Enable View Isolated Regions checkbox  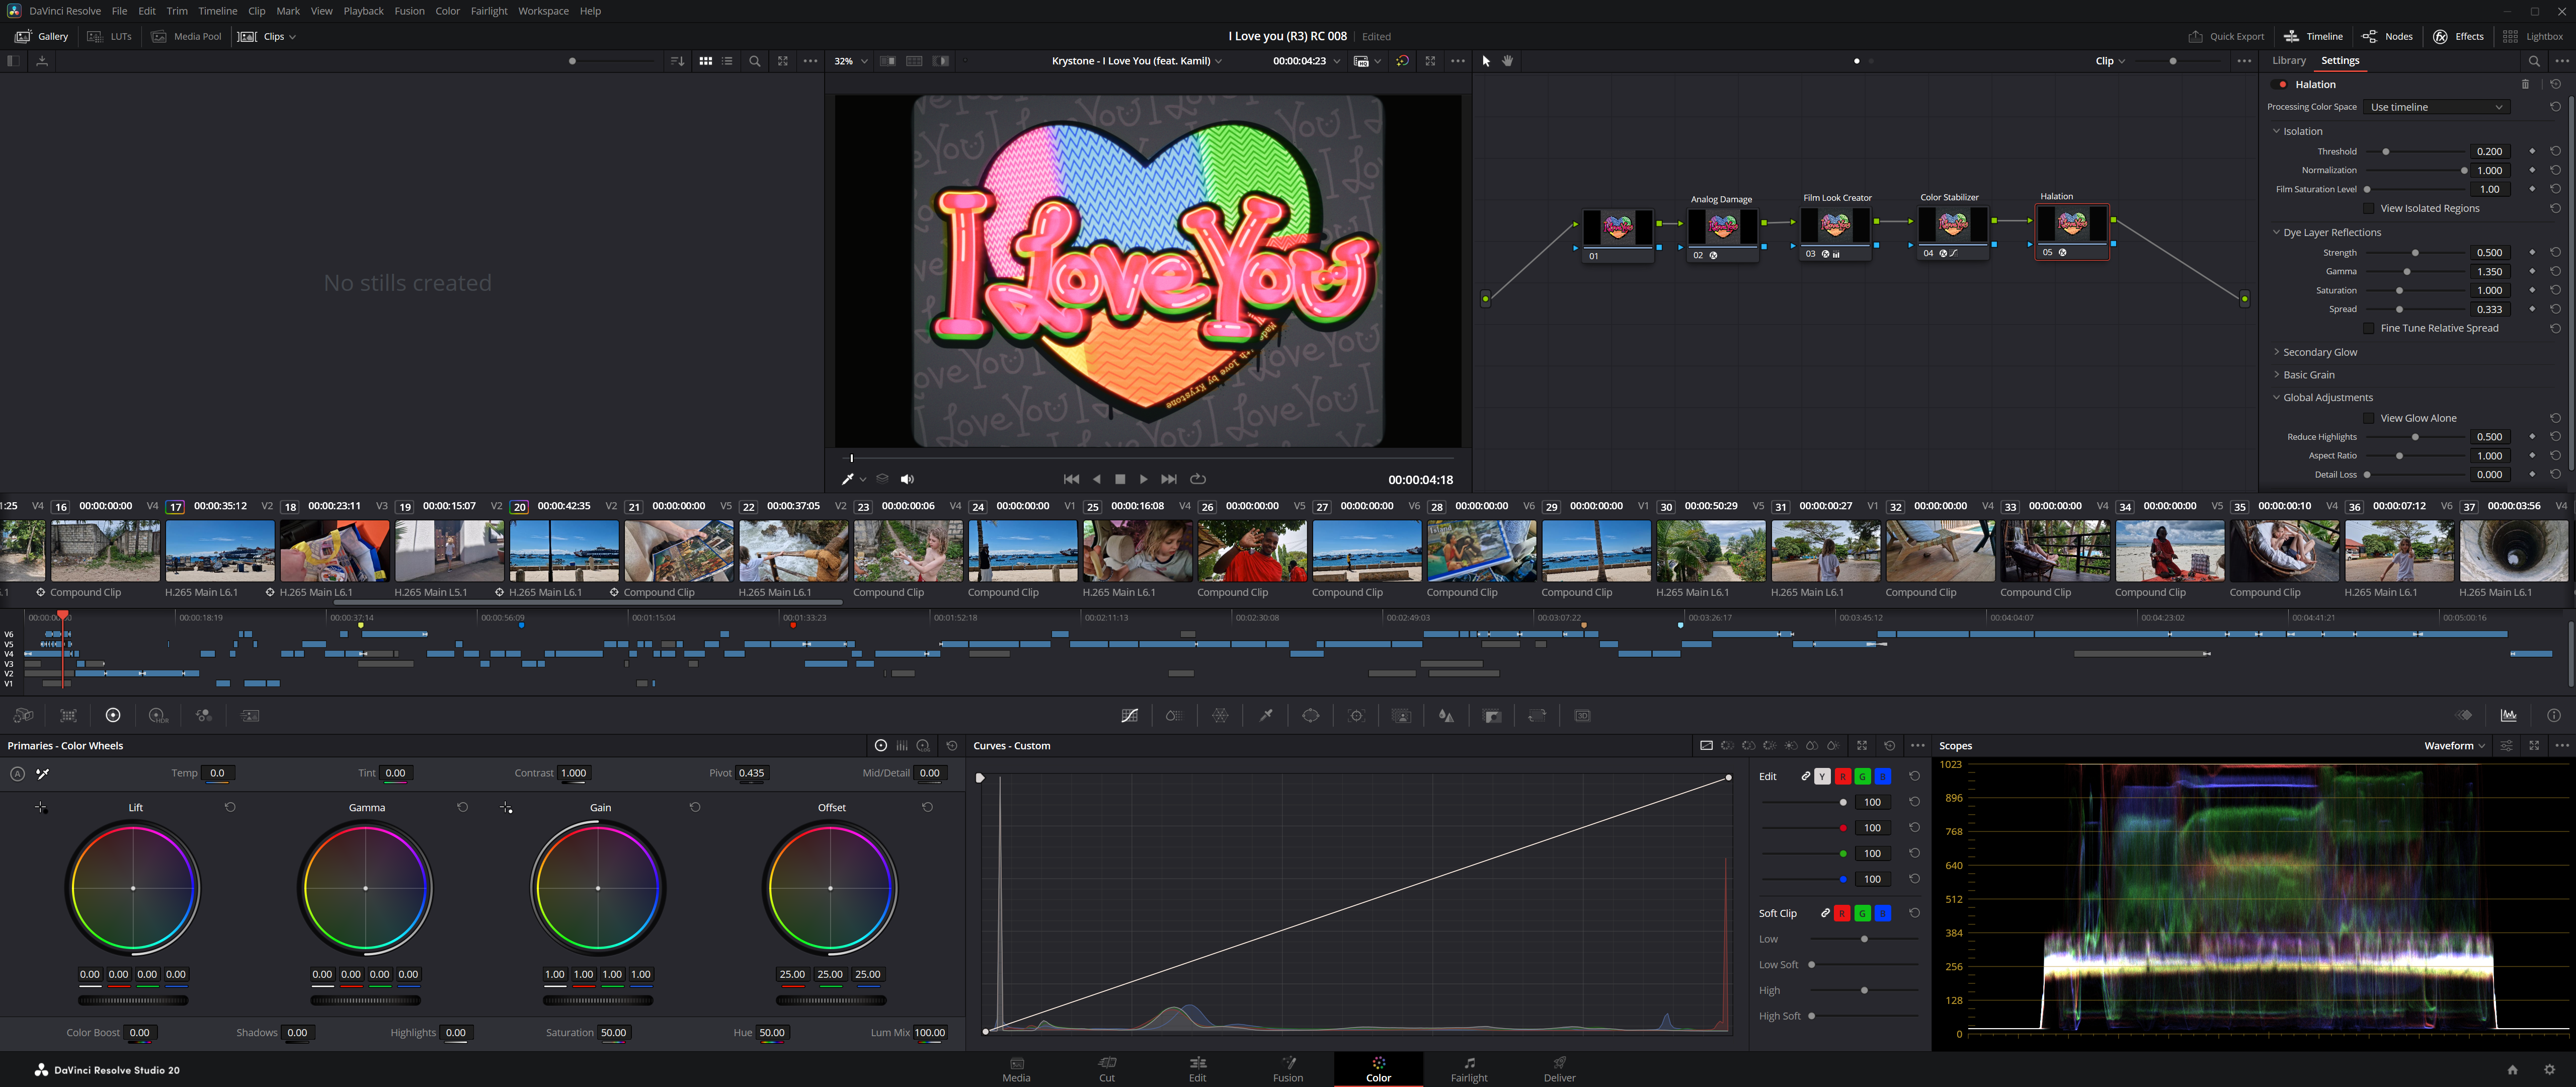click(2368, 208)
